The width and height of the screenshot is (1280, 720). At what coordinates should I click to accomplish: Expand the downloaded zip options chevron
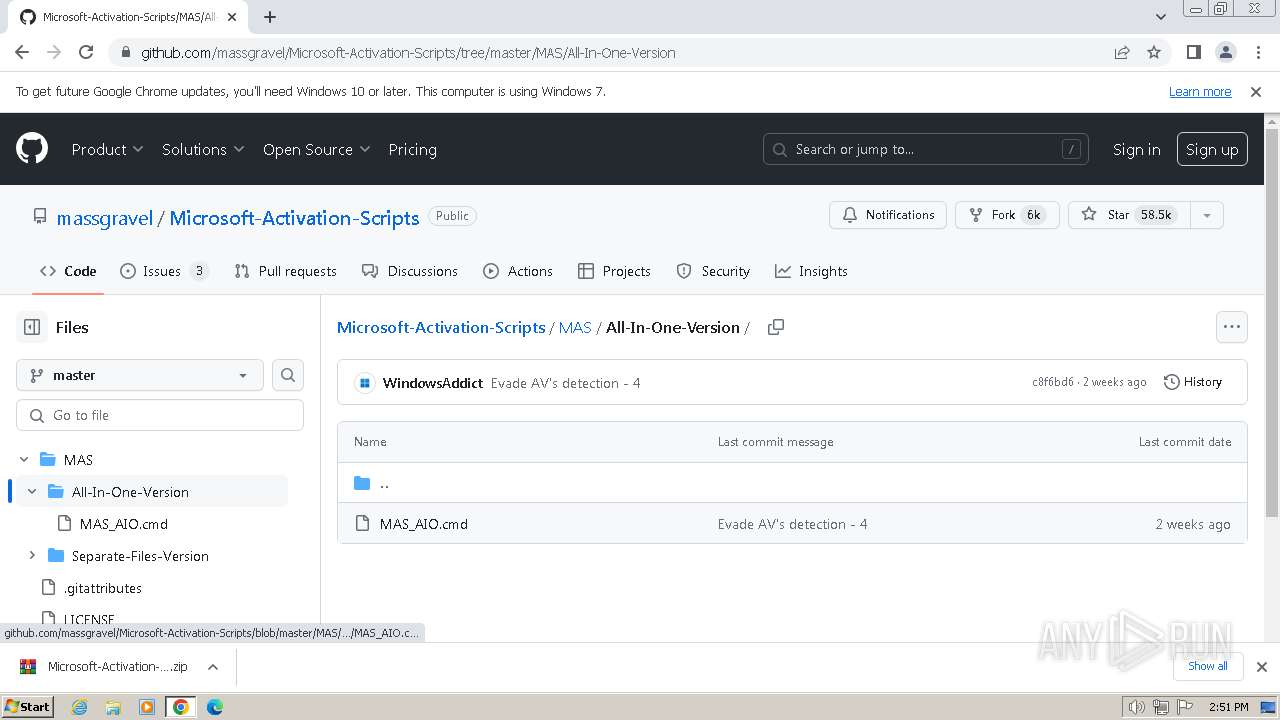(212, 666)
